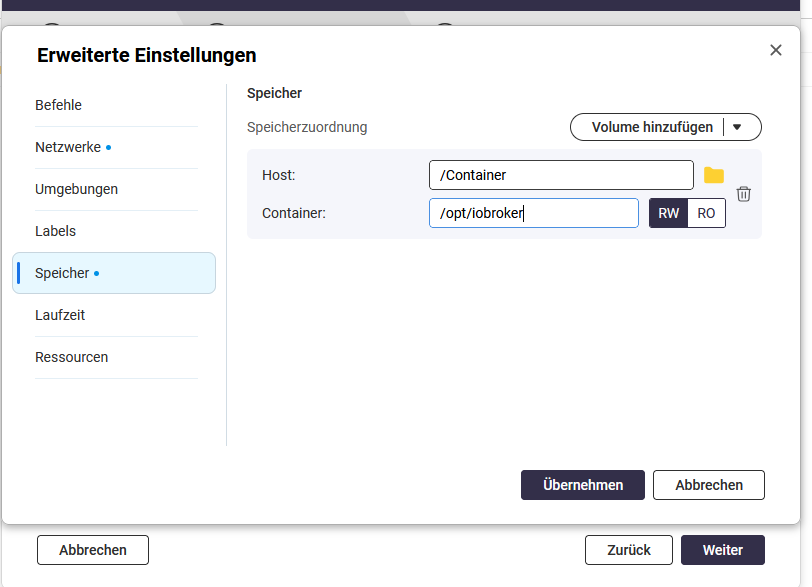The height and width of the screenshot is (587, 812).
Task: Click the Übernehmen button
Action: [x=583, y=485]
